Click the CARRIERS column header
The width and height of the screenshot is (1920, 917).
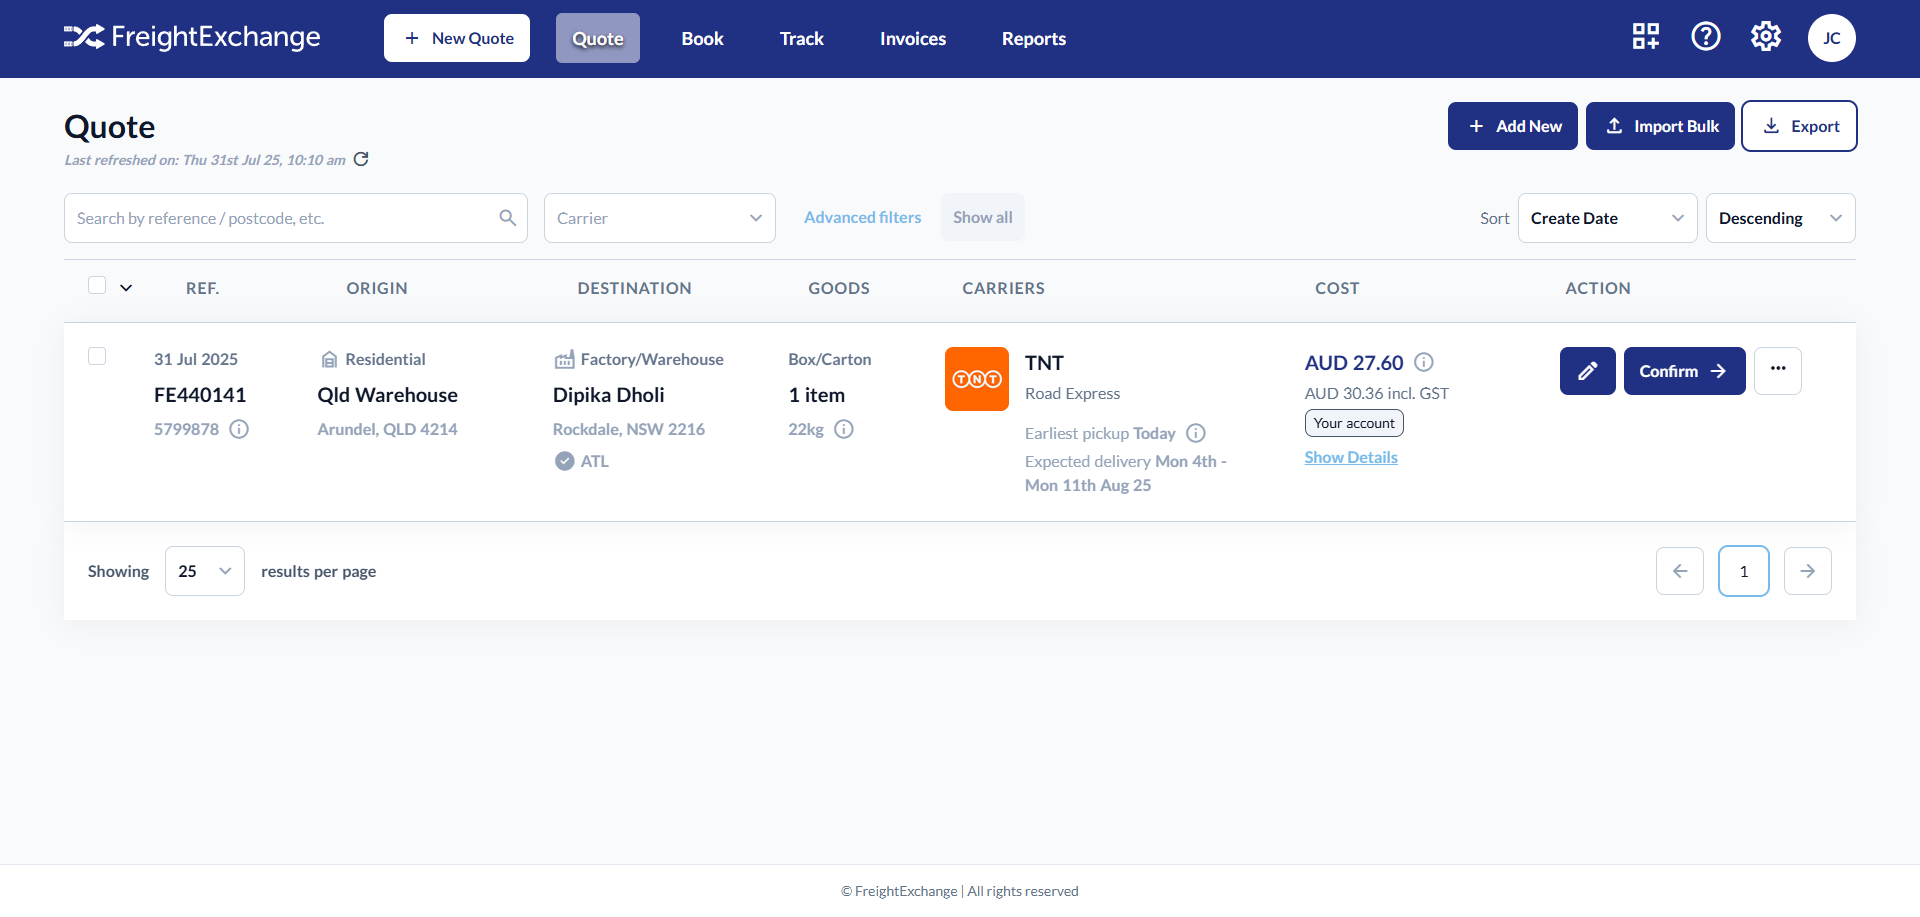pos(1004,288)
